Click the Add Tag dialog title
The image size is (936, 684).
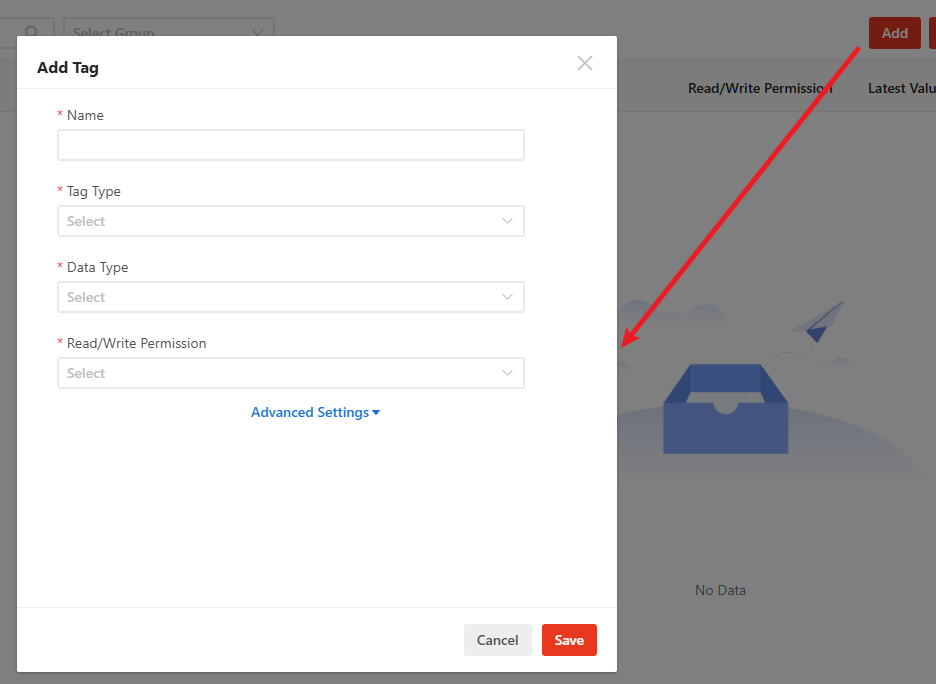[x=68, y=68]
